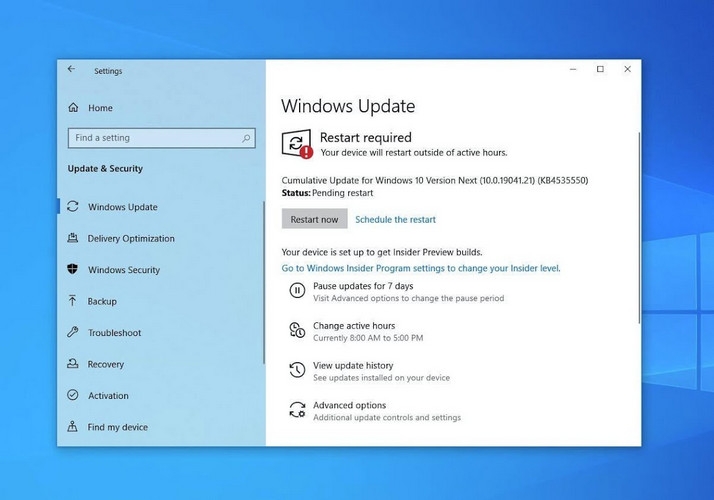Click the Restart required status icon

297,144
